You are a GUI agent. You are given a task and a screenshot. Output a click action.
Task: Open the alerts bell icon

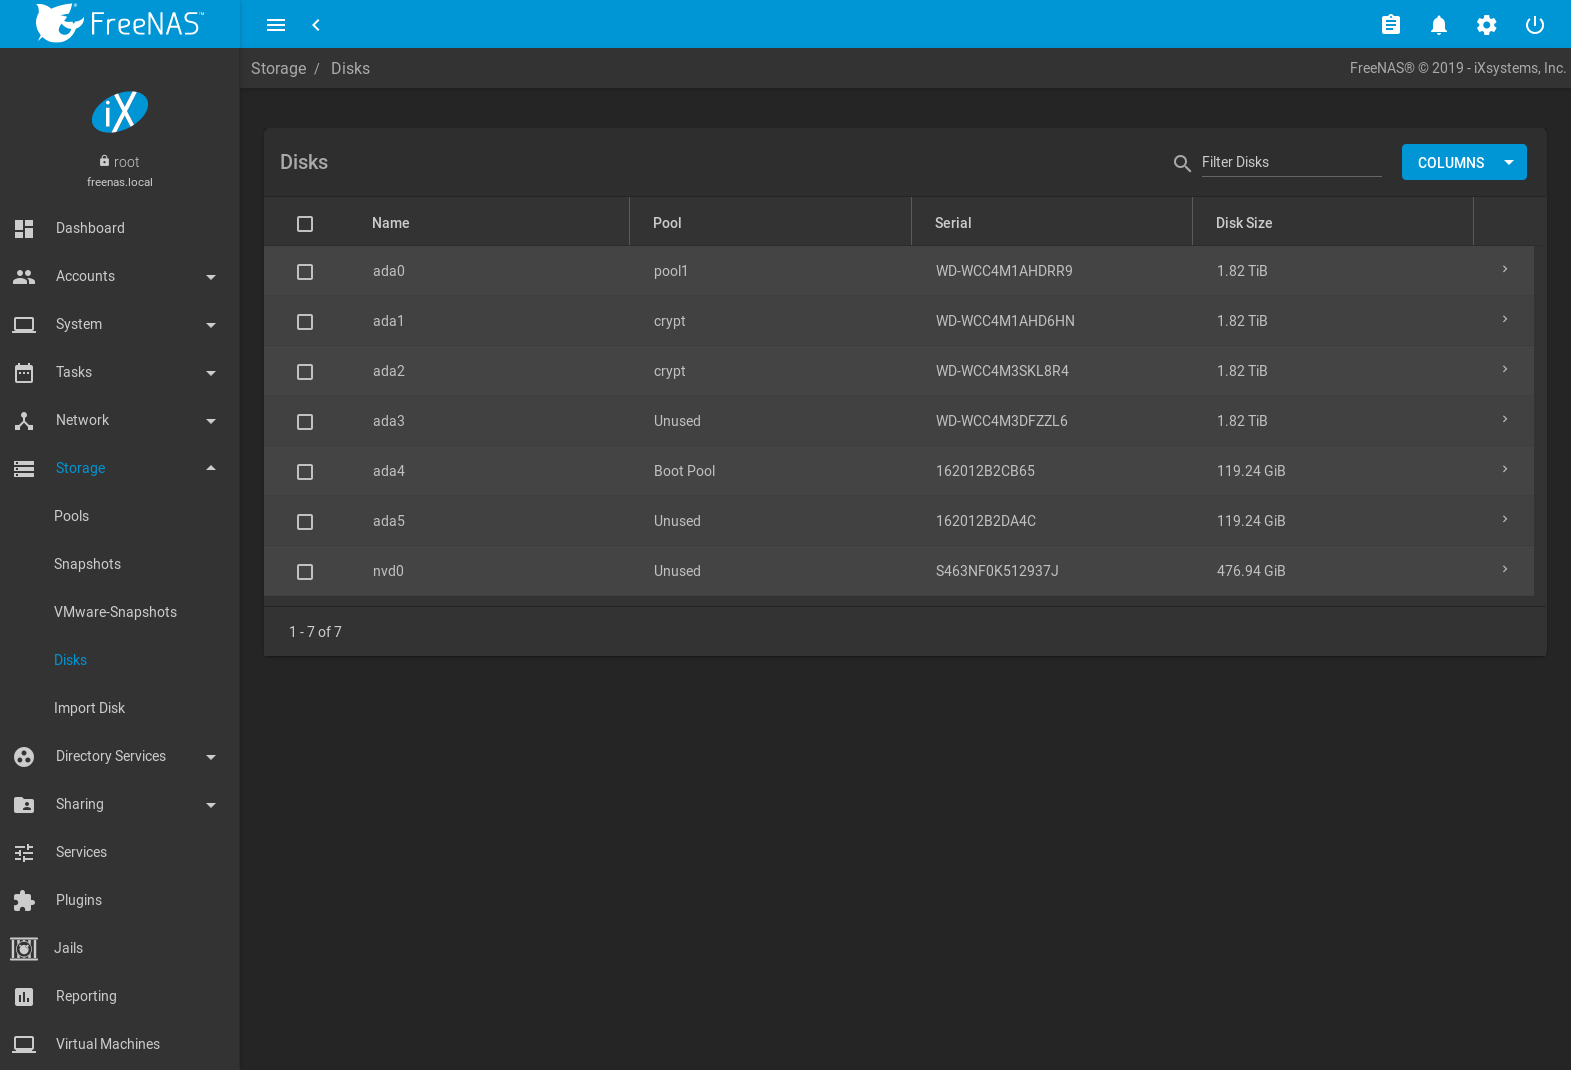point(1438,25)
